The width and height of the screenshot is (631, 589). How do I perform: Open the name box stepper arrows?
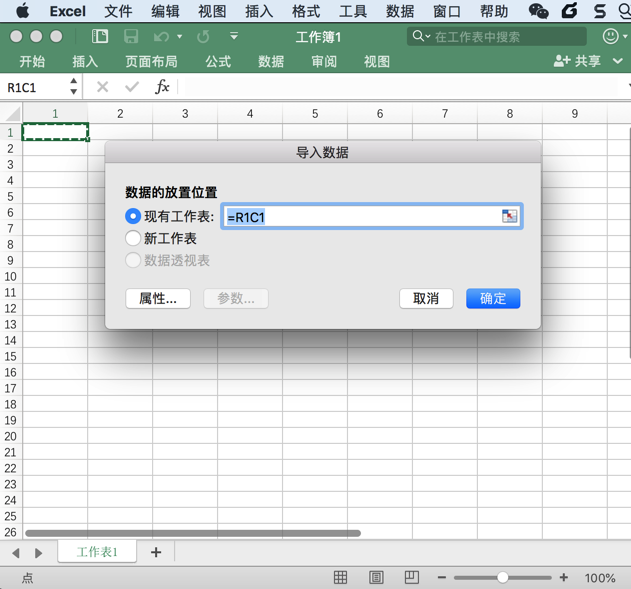pos(73,86)
